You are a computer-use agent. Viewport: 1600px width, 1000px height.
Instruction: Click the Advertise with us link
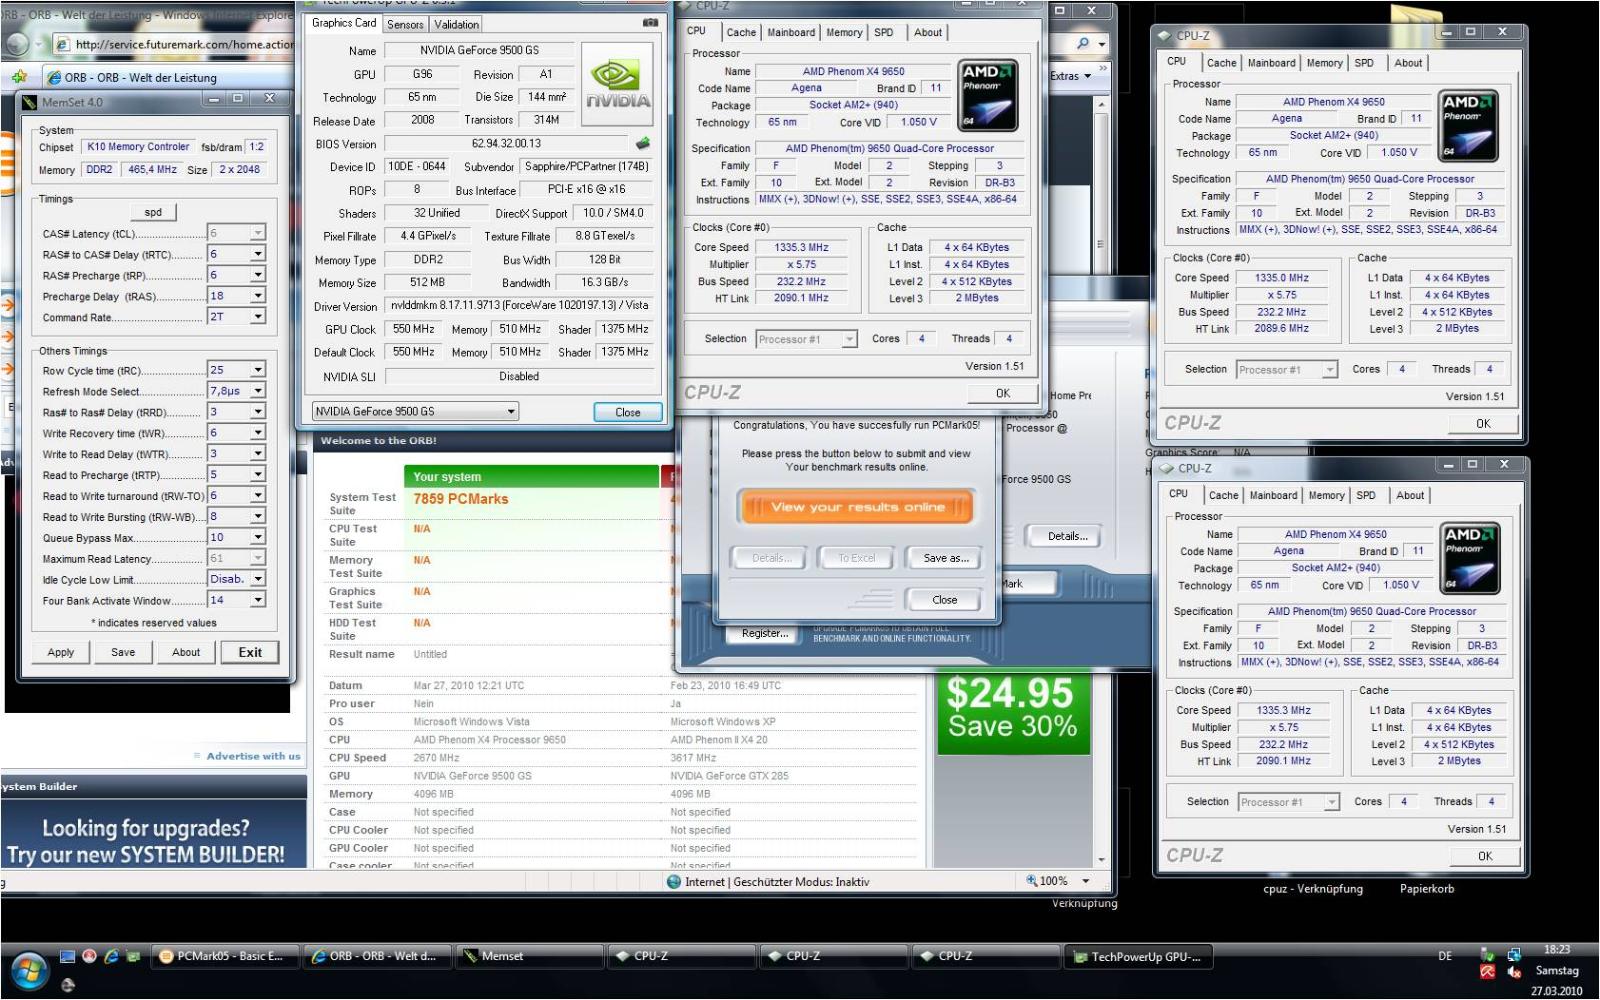click(253, 756)
